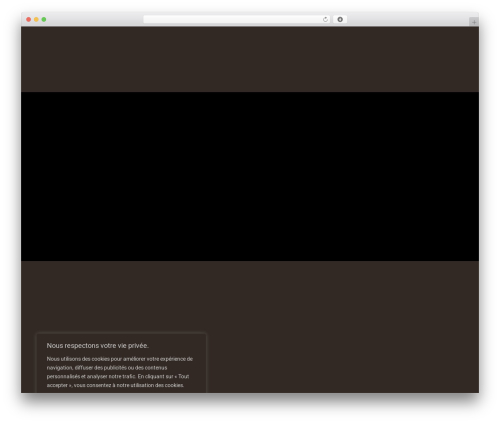Click the cookie notice paragraph starting "Nous utilisons des cookies"
Image resolution: width=500 pixels, height=423 pixels.
click(x=120, y=372)
